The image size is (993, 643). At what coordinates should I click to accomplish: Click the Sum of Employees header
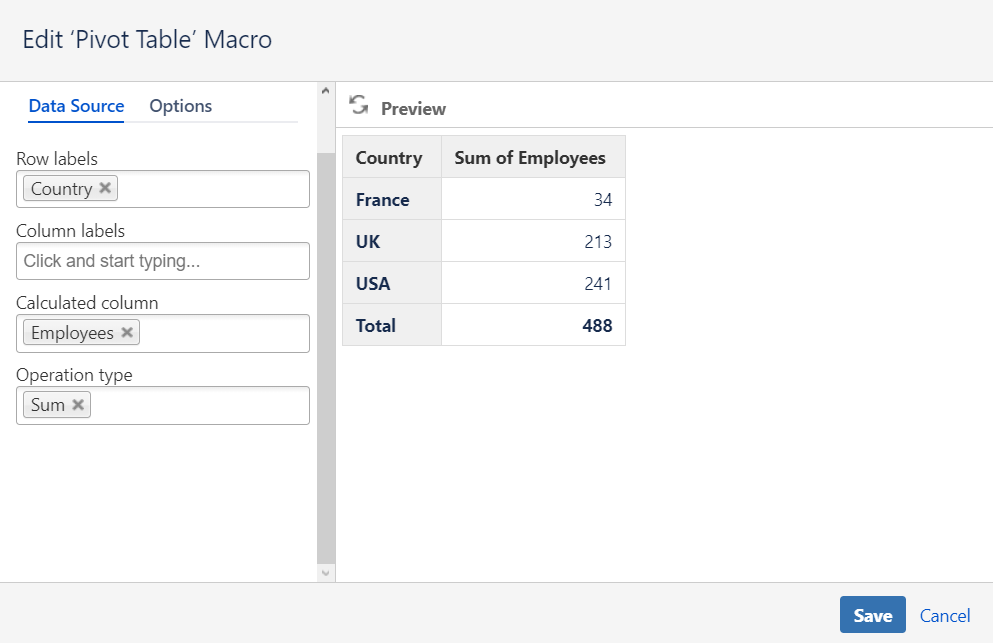click(530, 158)
